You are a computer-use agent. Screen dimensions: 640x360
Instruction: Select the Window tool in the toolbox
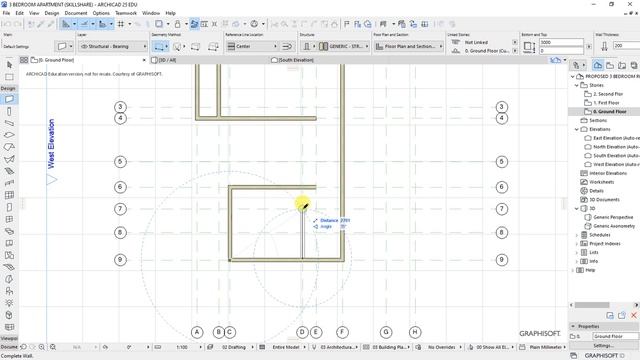(9, 219)
